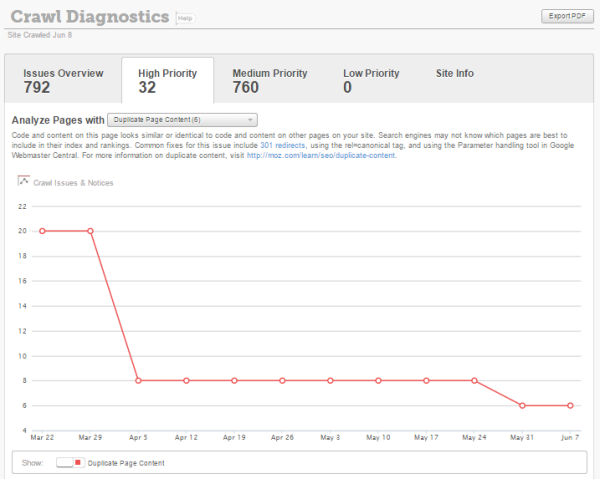
Task: Export the report as PDF
Action: tap(567, 16)
